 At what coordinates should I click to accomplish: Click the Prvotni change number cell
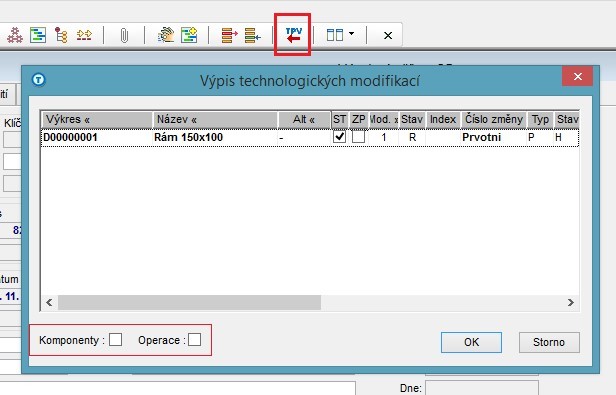click(x=494, y=138)
